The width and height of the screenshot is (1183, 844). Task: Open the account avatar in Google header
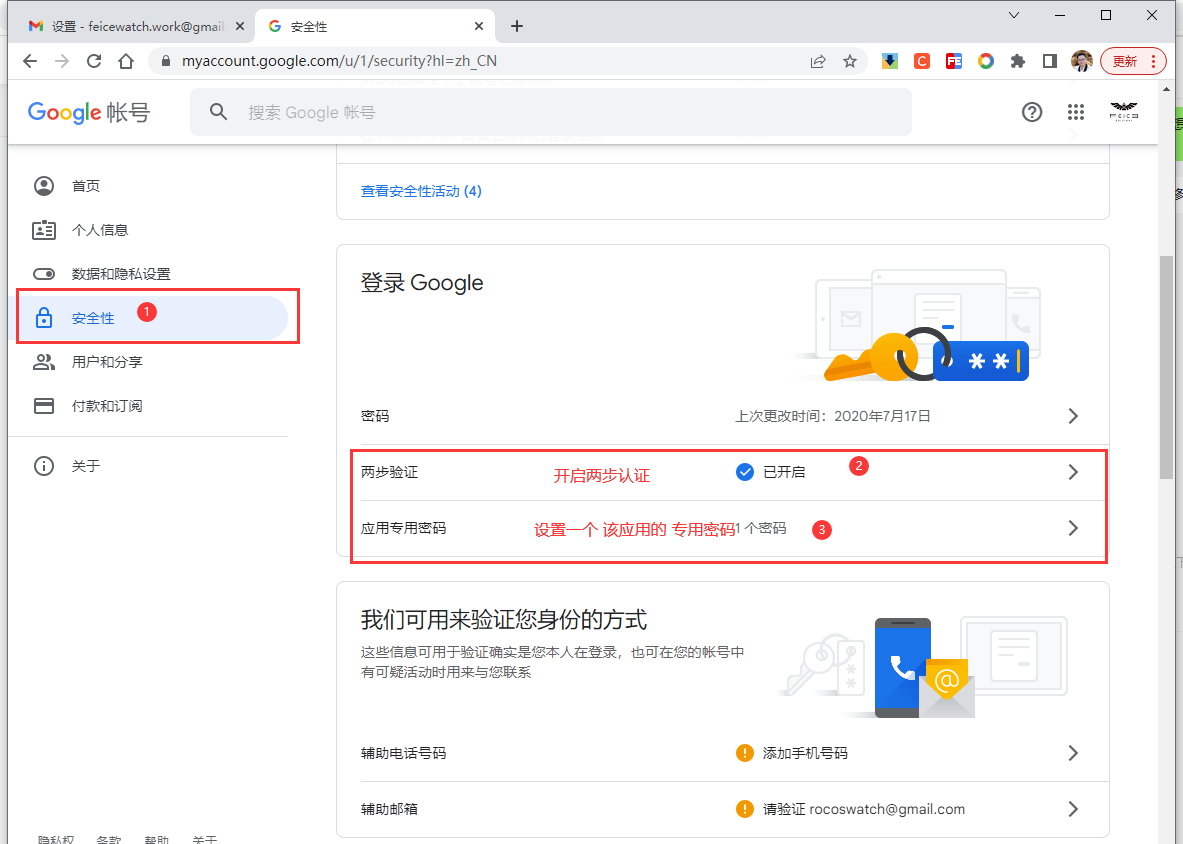tap(1123, 112)
